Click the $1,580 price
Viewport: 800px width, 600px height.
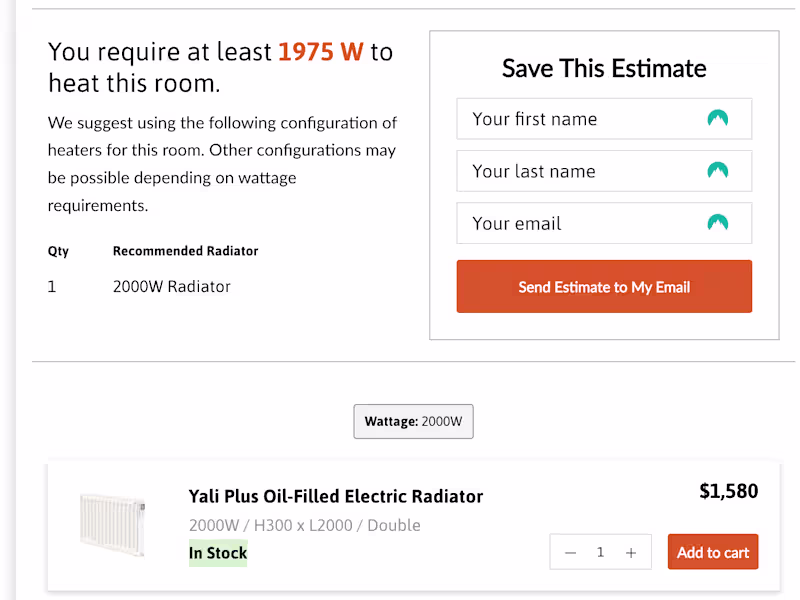(x=728, y=491)
